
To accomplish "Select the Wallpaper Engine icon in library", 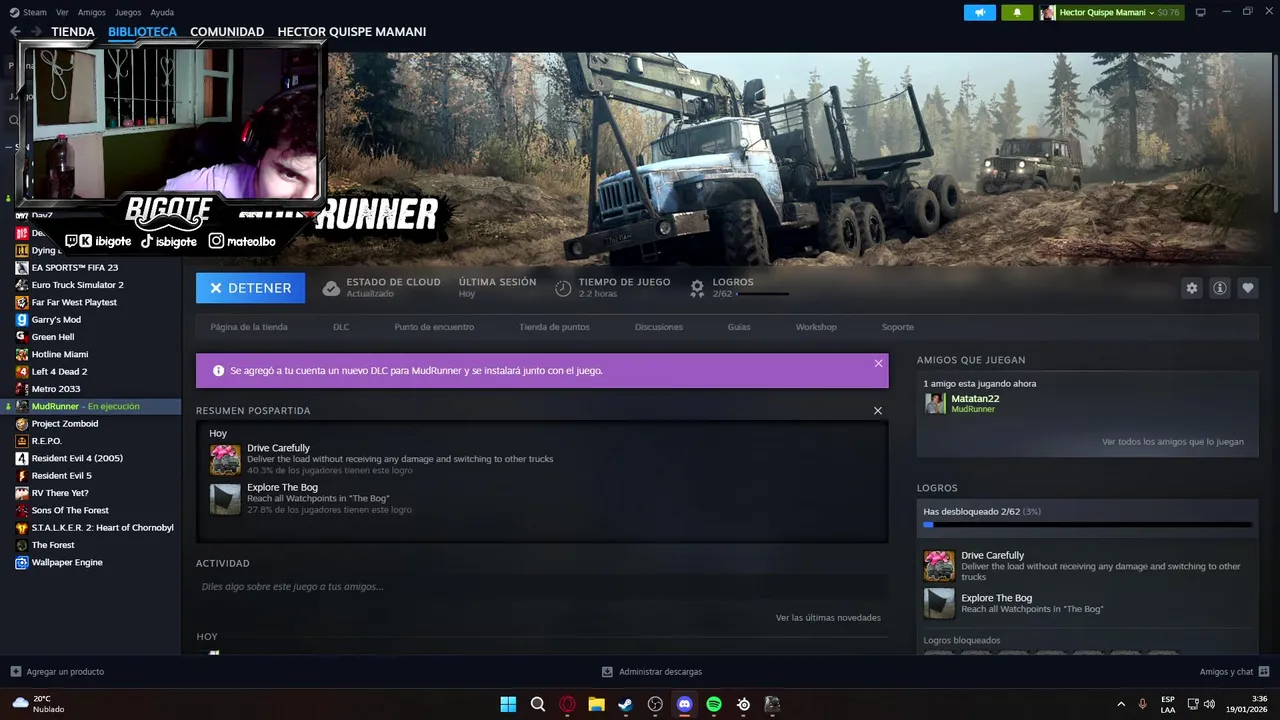I will click(22, 563).
